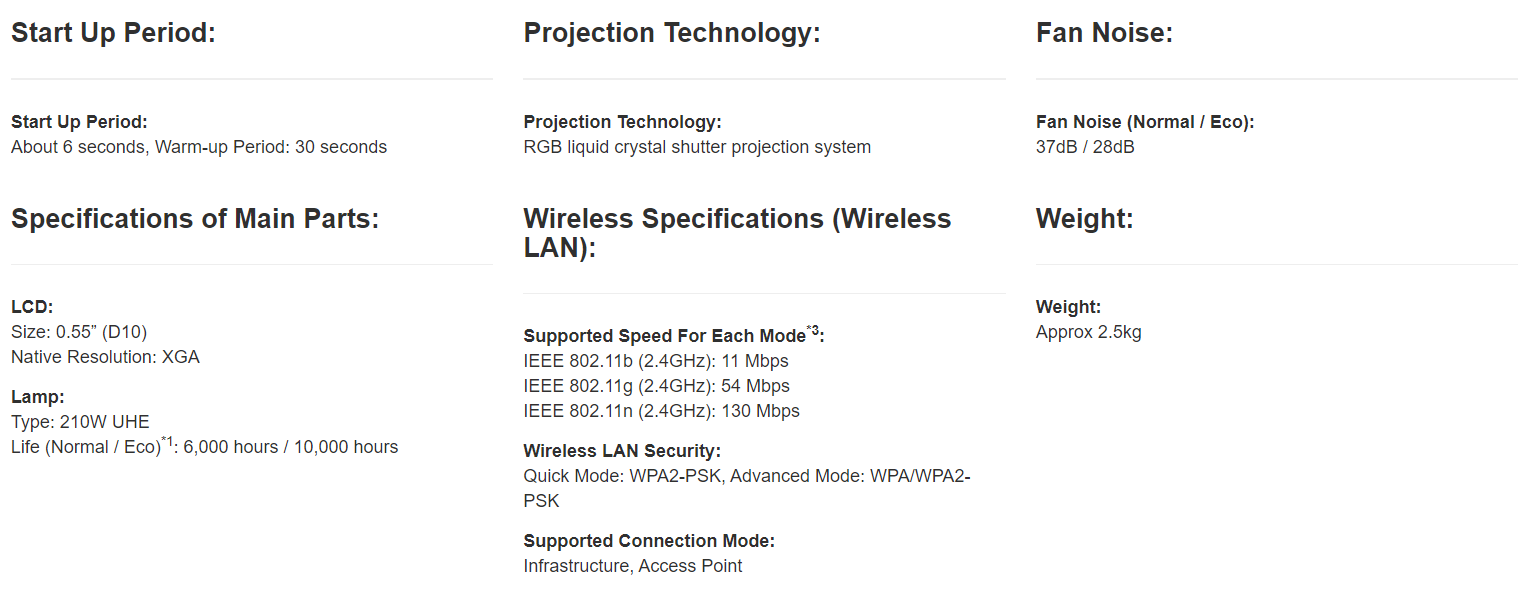Screen dimensions: 1522x591
Task: Click the Wireless Specifications (Wireless LAN) heading
Action: [x=737, y=232]
